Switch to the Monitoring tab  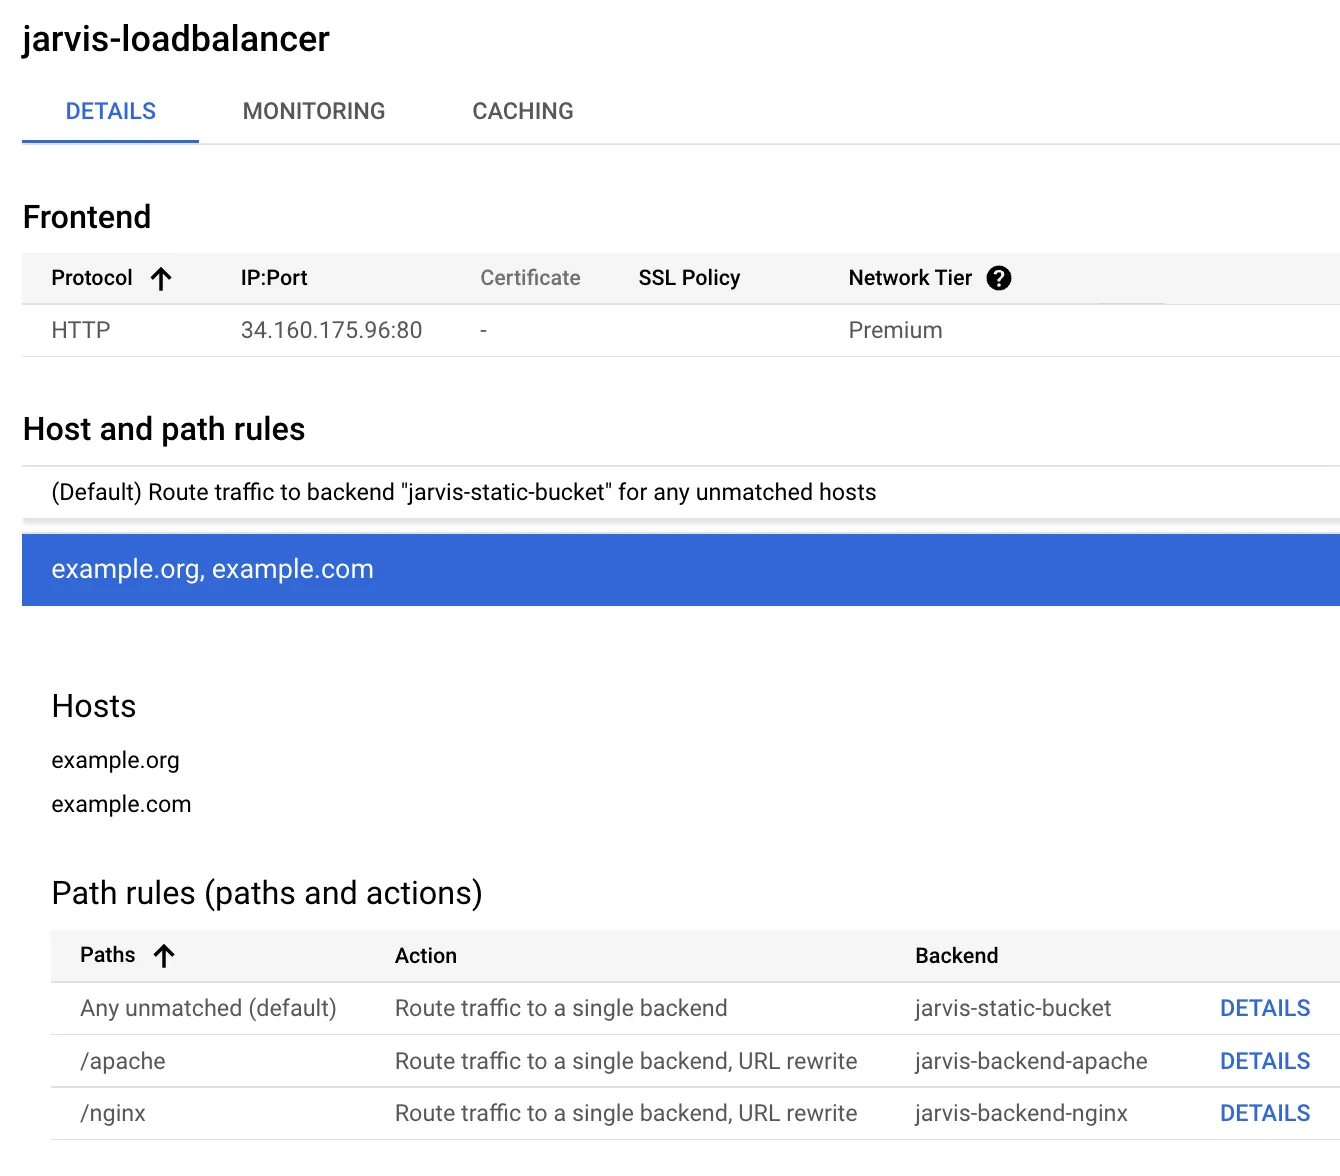(x=314, y=111)
